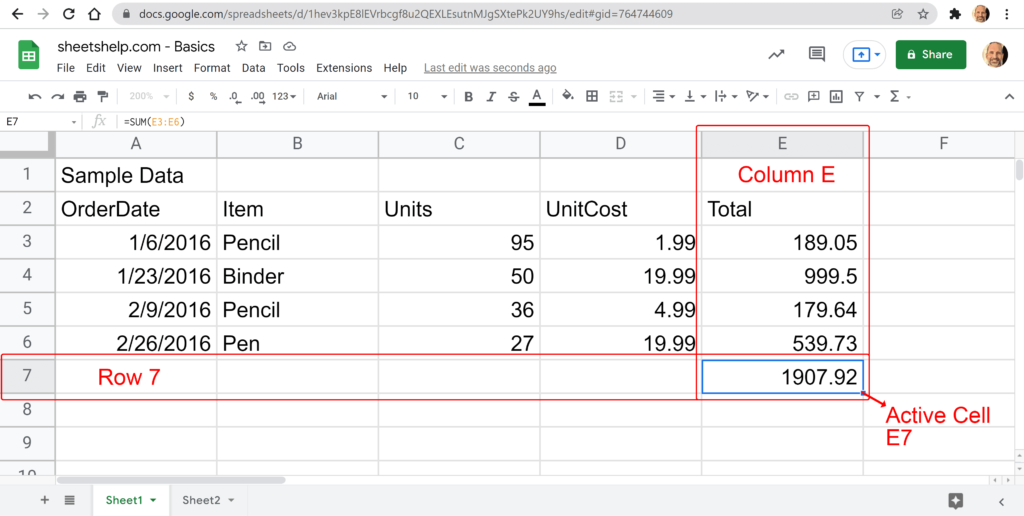This screenshot has height=516, width=1024.
Task: Open the Arial font dropdown
Action: 351,97
